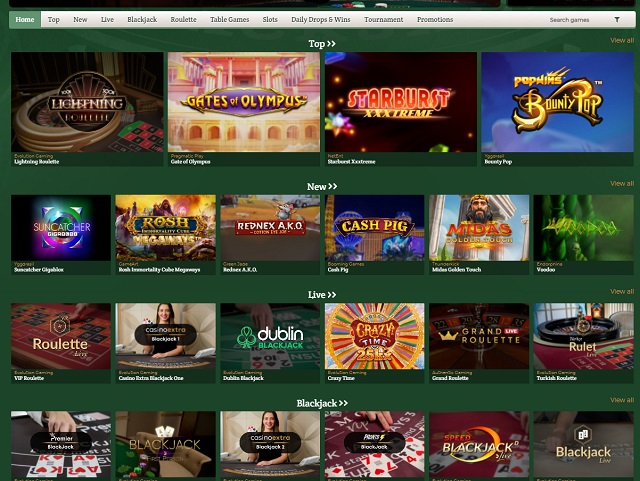Image resolution: width=640 pixels, height=481 pixels.
Task: Click the Gate of Olympus title text
Action: [191, 162]
